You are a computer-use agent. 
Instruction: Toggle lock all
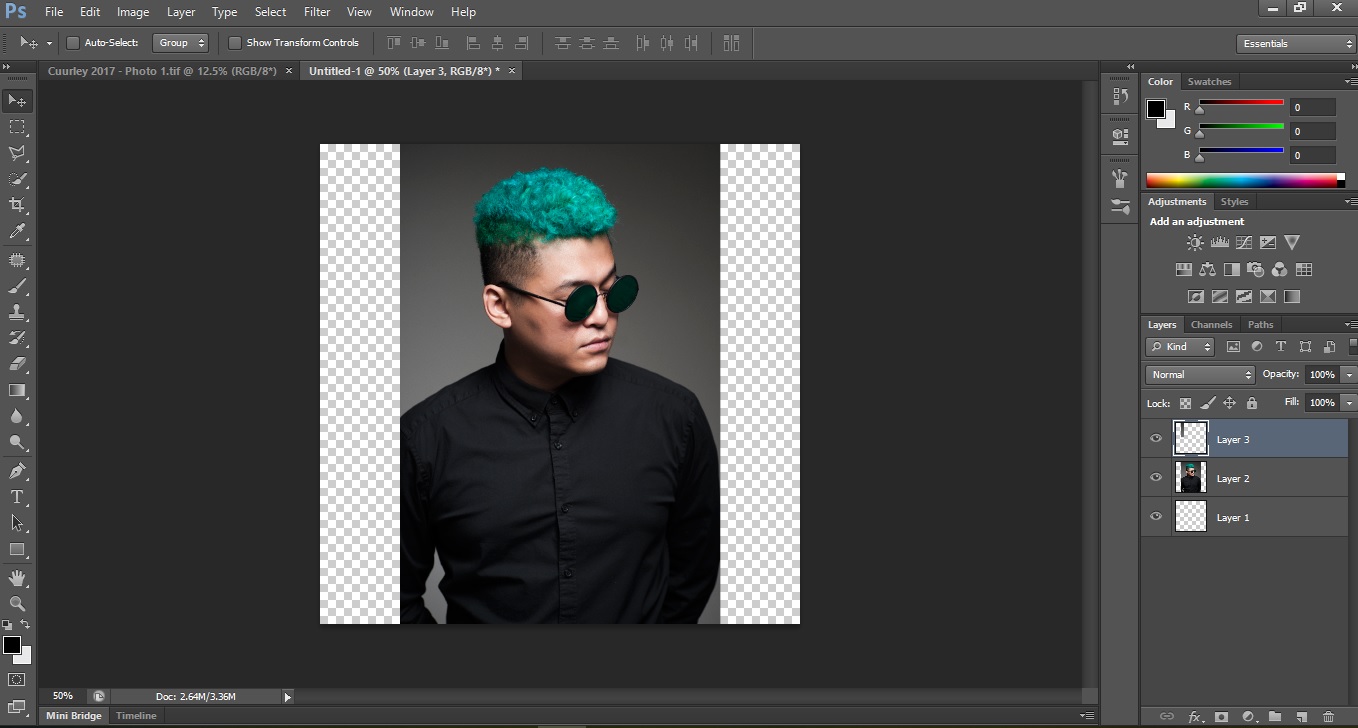[x=1252, y=403]
